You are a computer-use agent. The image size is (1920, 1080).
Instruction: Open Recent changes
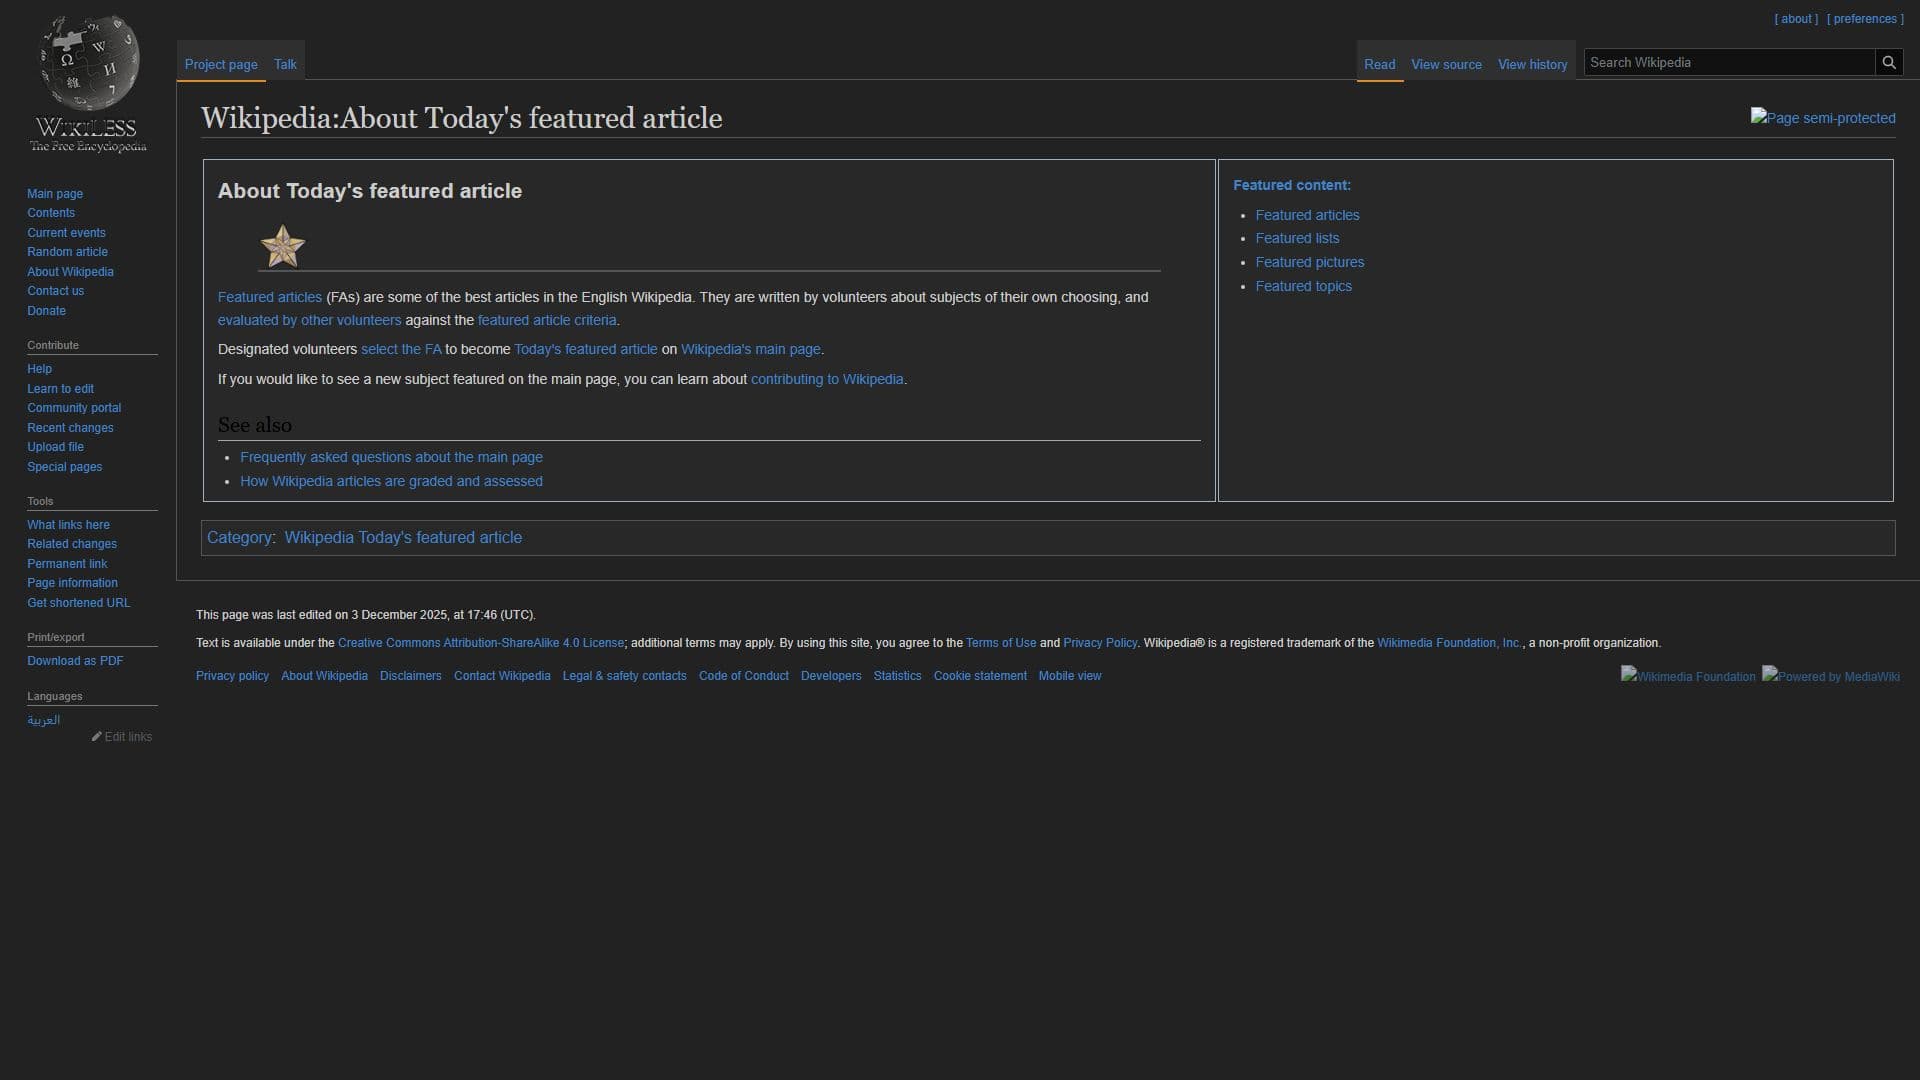click(x=70, y=428)
